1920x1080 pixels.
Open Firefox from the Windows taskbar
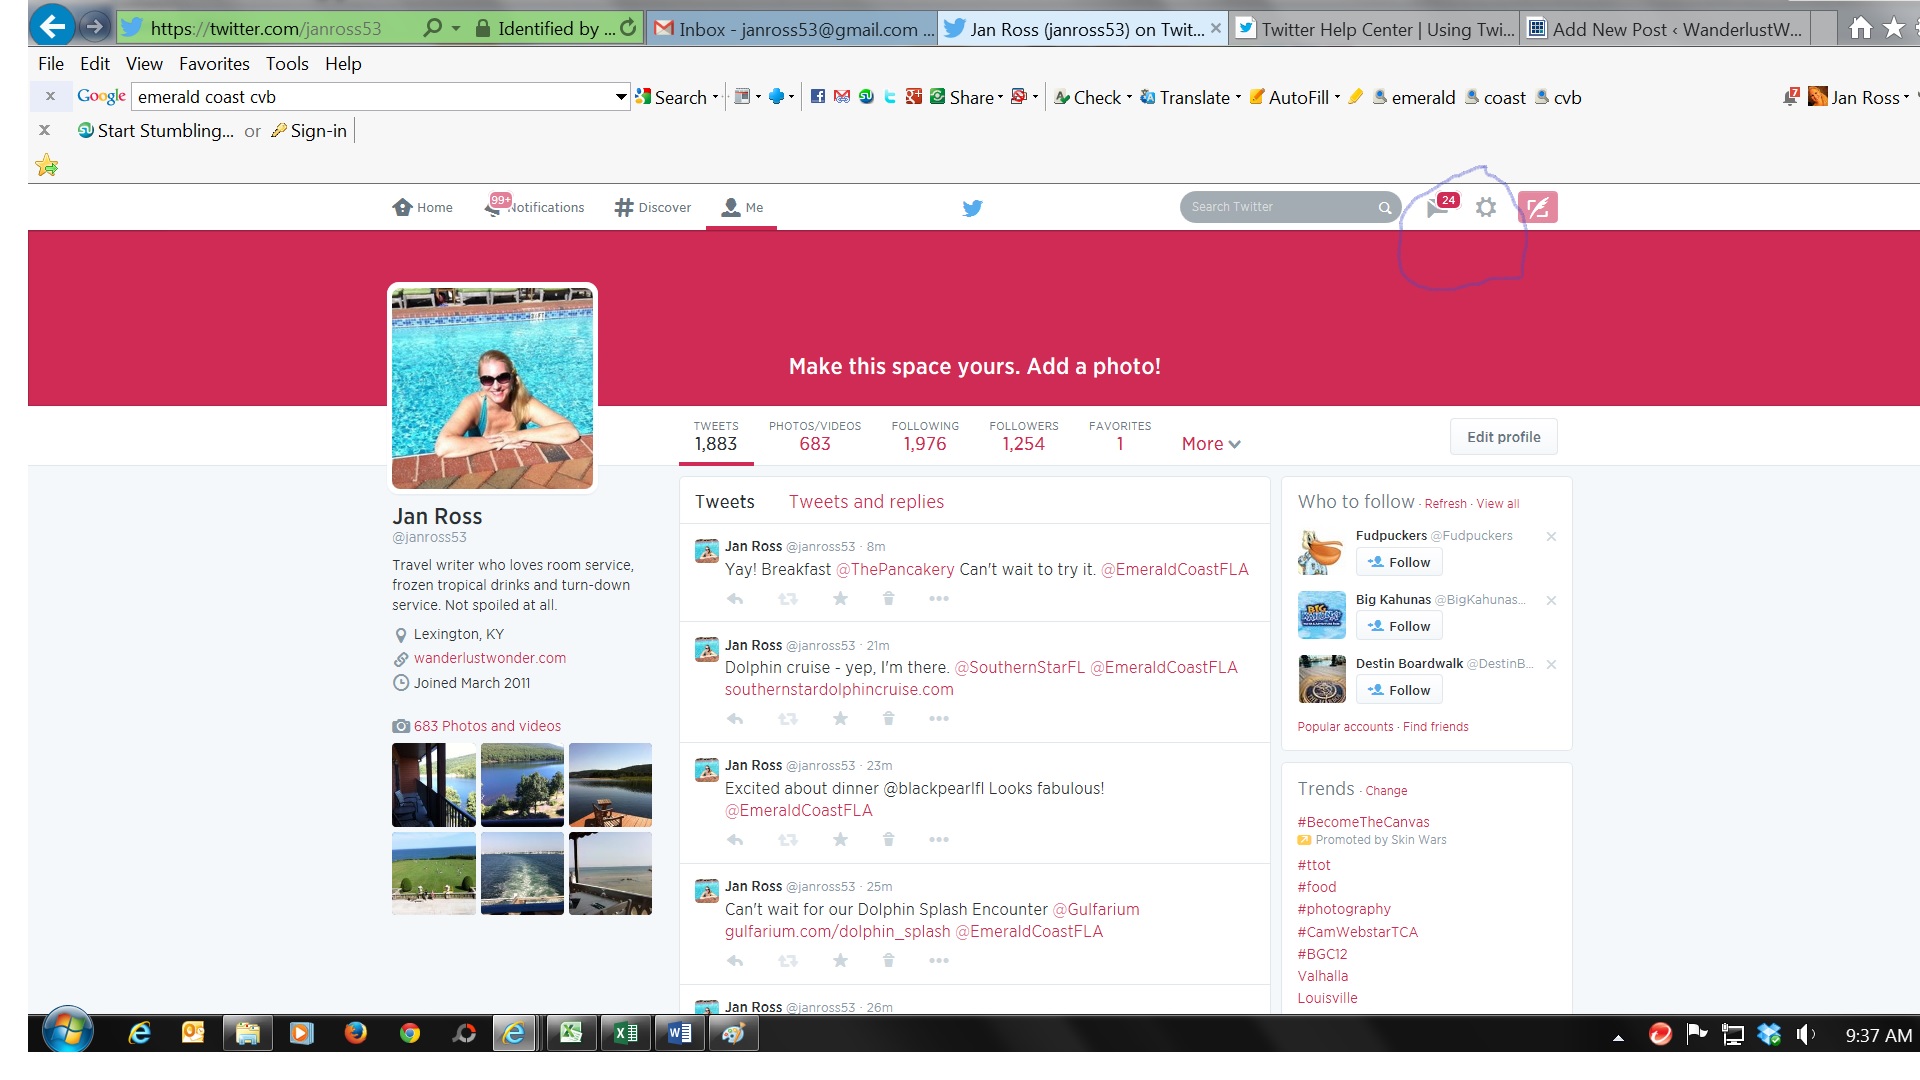tap(355, 1033)
